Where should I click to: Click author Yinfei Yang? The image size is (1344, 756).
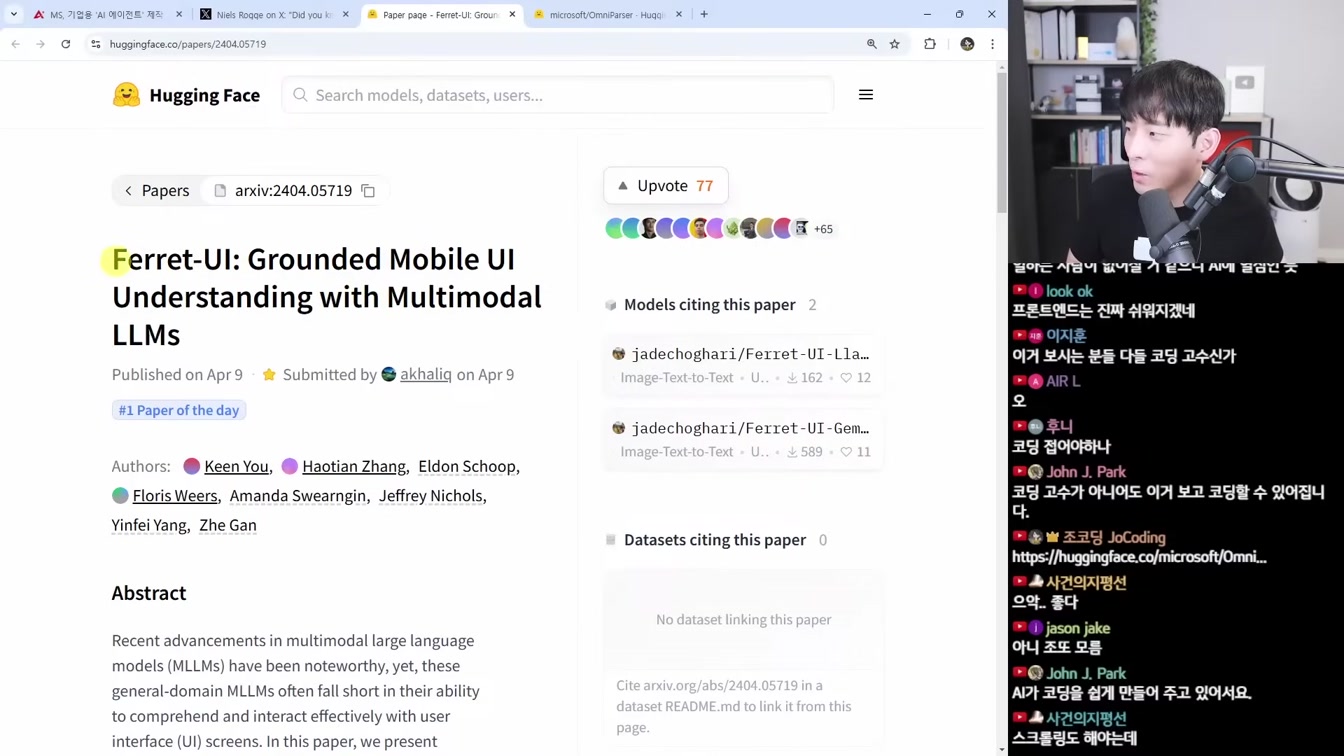pos(149,525)
